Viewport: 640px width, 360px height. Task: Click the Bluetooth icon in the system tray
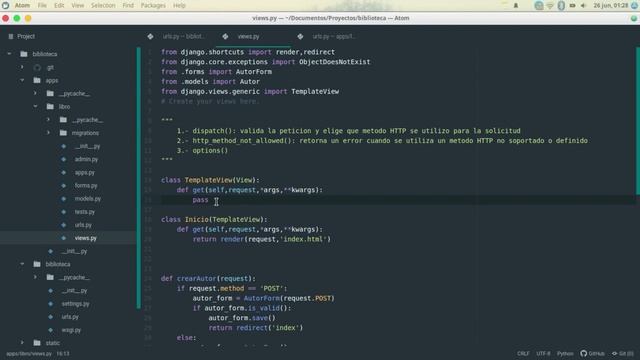pyautogui.click(x=561, y=5)
